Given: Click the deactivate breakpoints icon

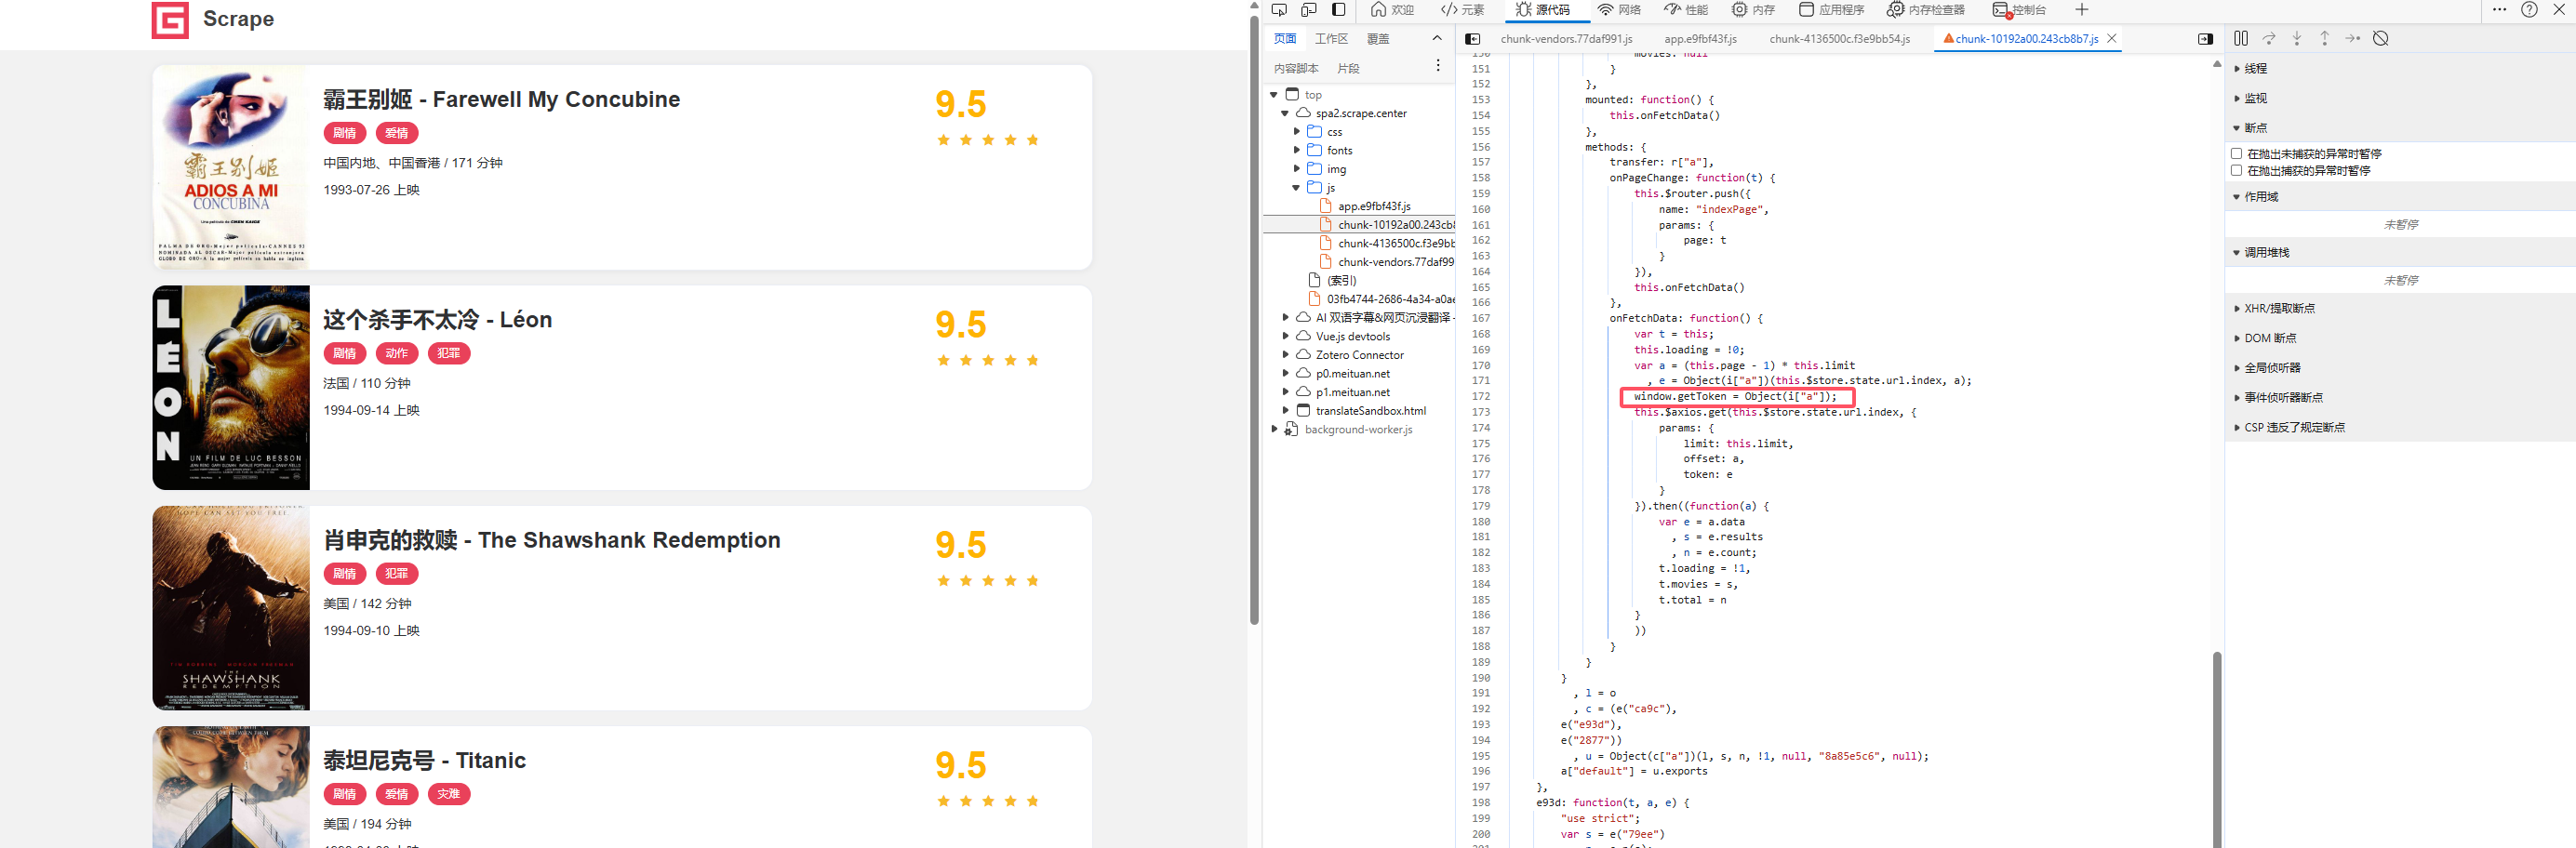Looking at the screenshot, I should coord(2381,38).
